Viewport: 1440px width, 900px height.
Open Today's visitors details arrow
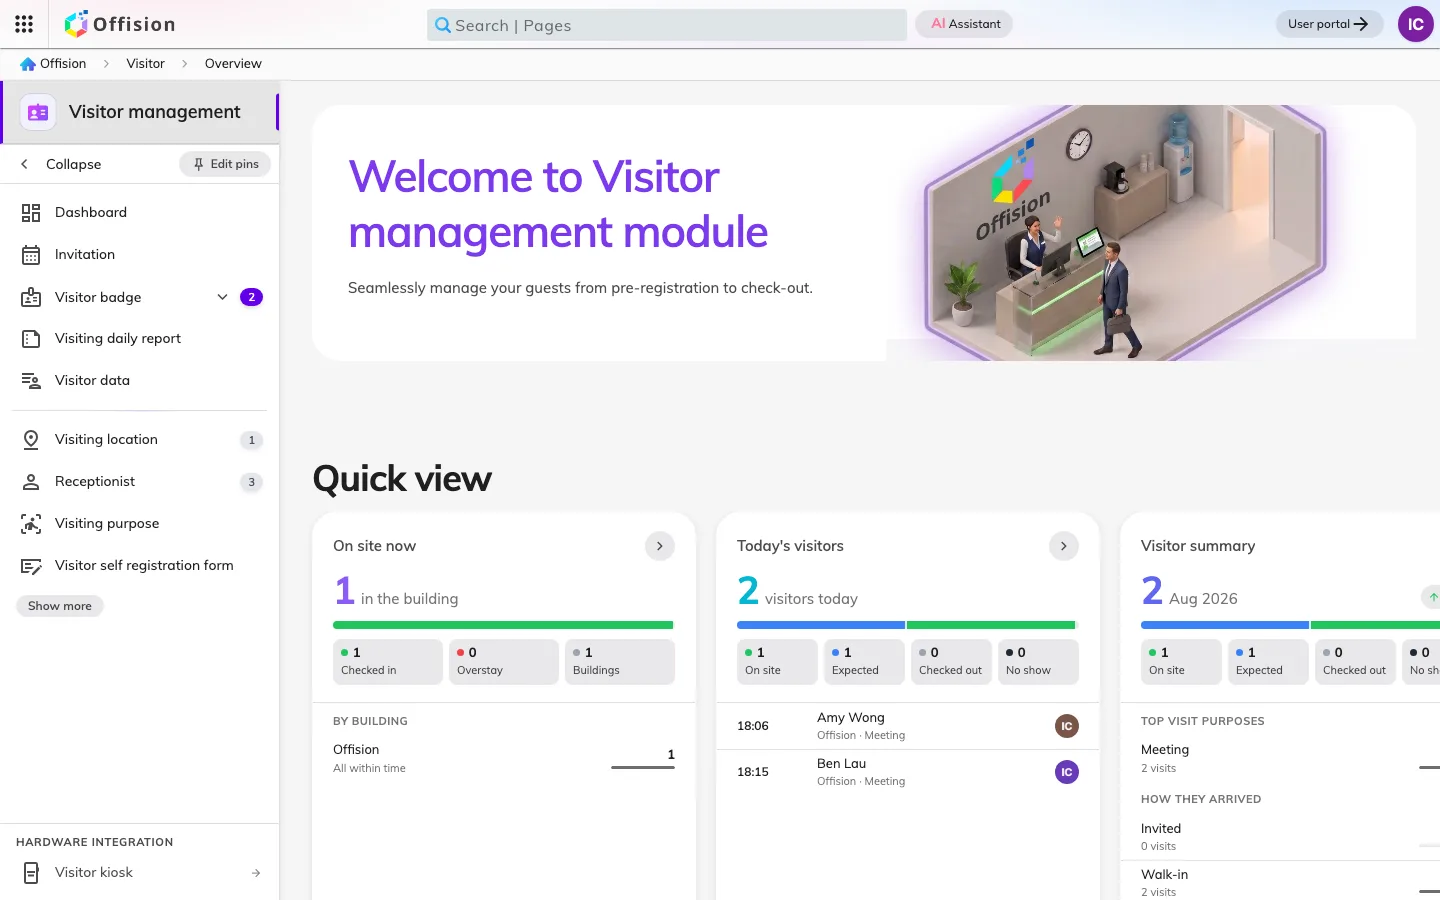coord(1063,546)
